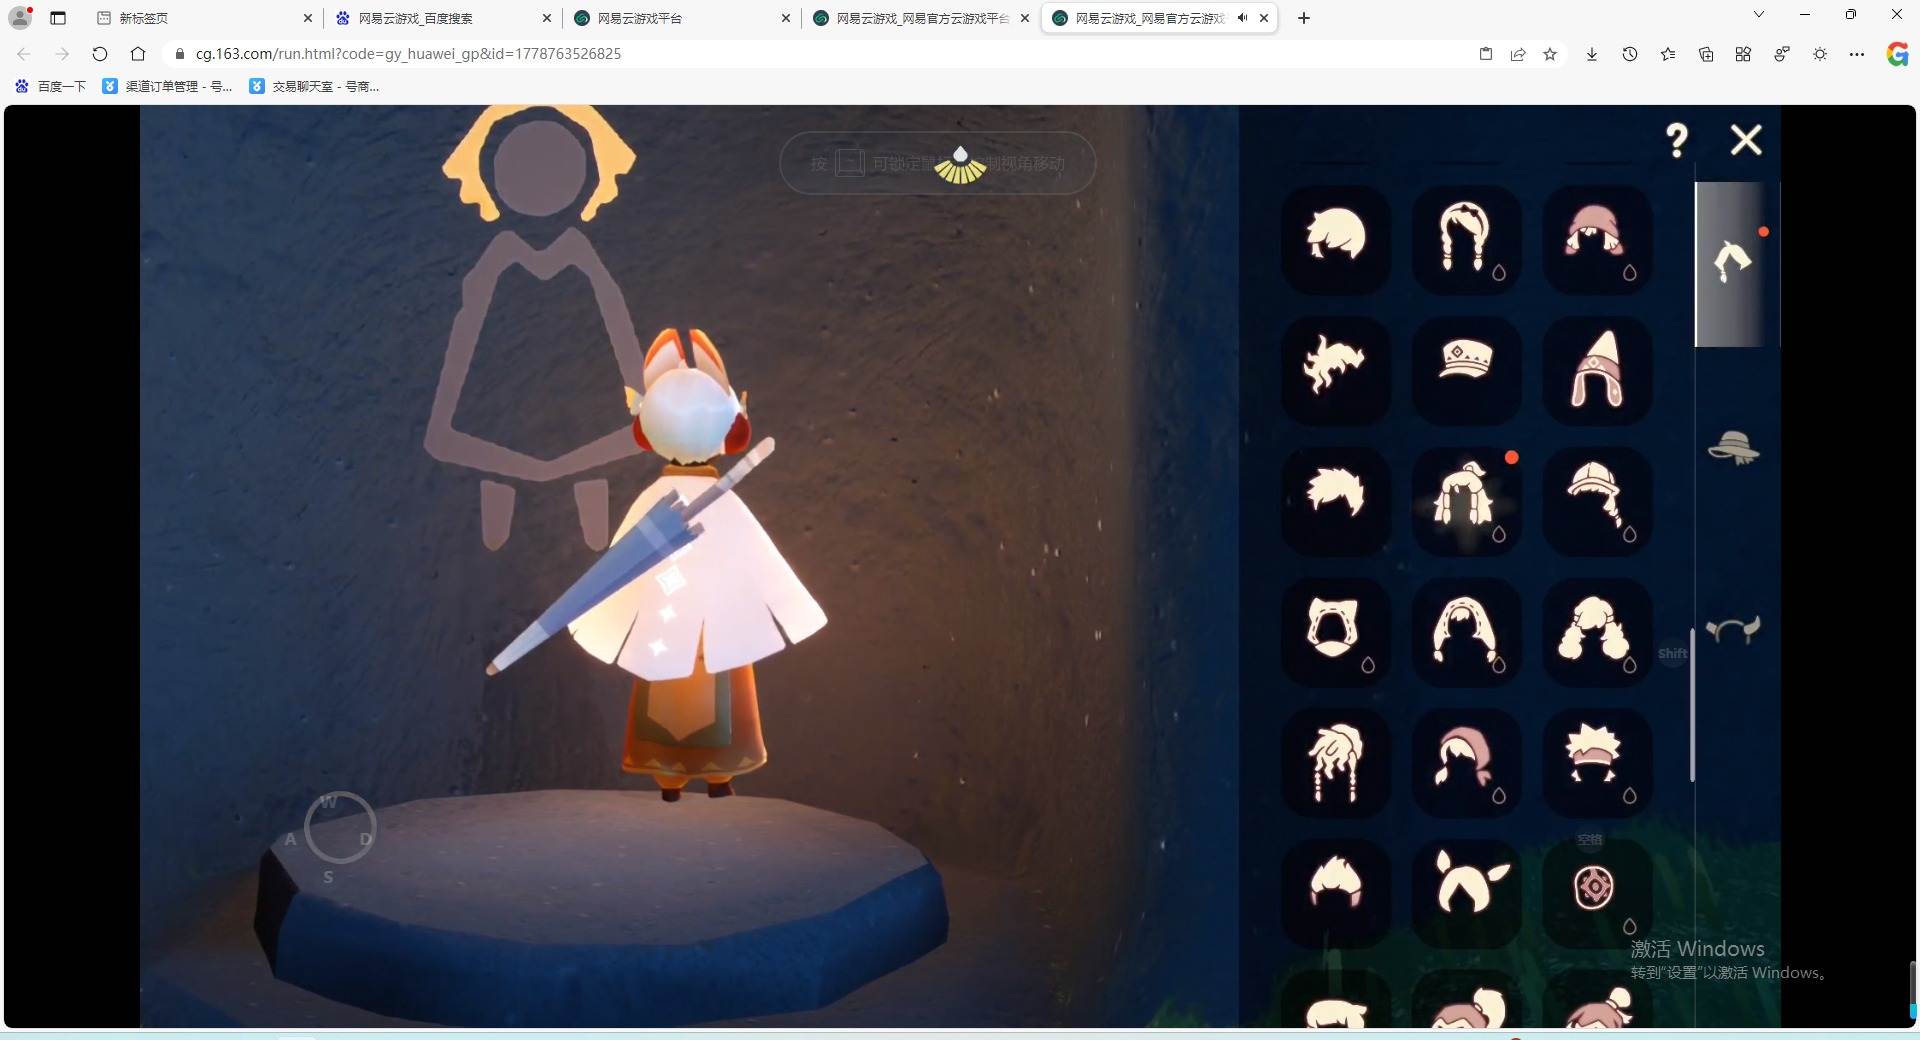Pick the pink beanie with bangs hairstyle
1920x1040 pixels.
[x=1597, y=239]
